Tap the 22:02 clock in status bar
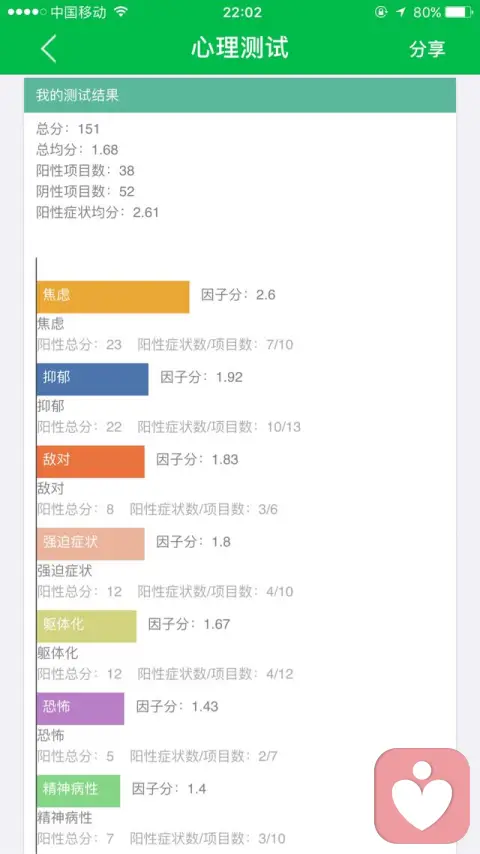Image resolution: width=480 pixels, height=854 pixels. point(242,12)
